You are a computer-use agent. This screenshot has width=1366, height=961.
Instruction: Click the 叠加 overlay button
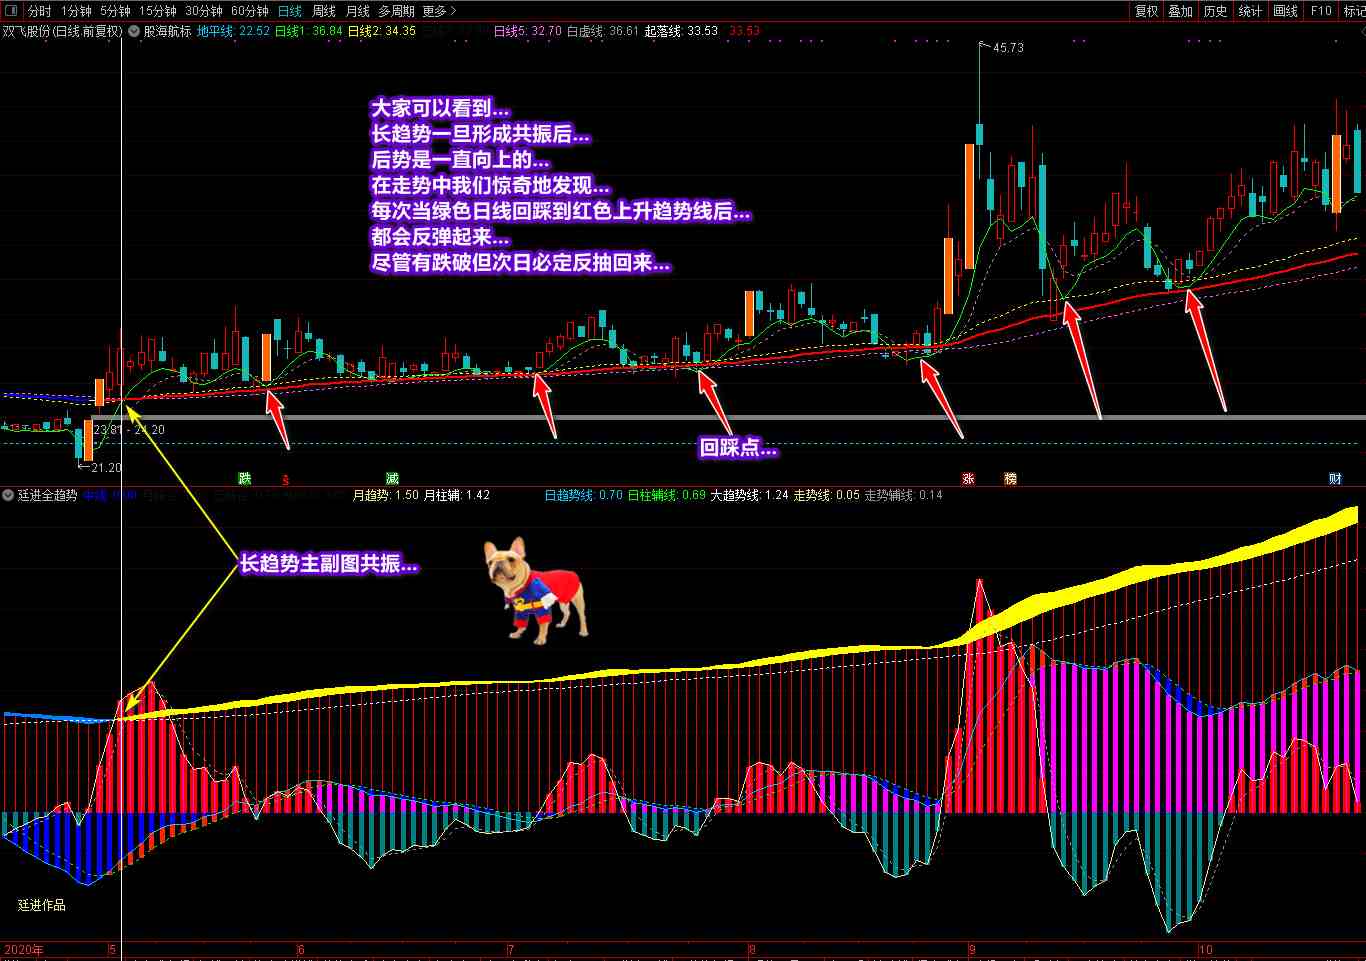(x=1181, y=11)
